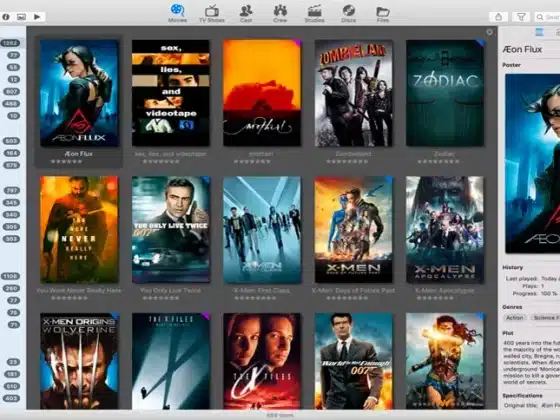Select the World Is Not Enough poster
The image size is (560, 420).
point(354,361)
